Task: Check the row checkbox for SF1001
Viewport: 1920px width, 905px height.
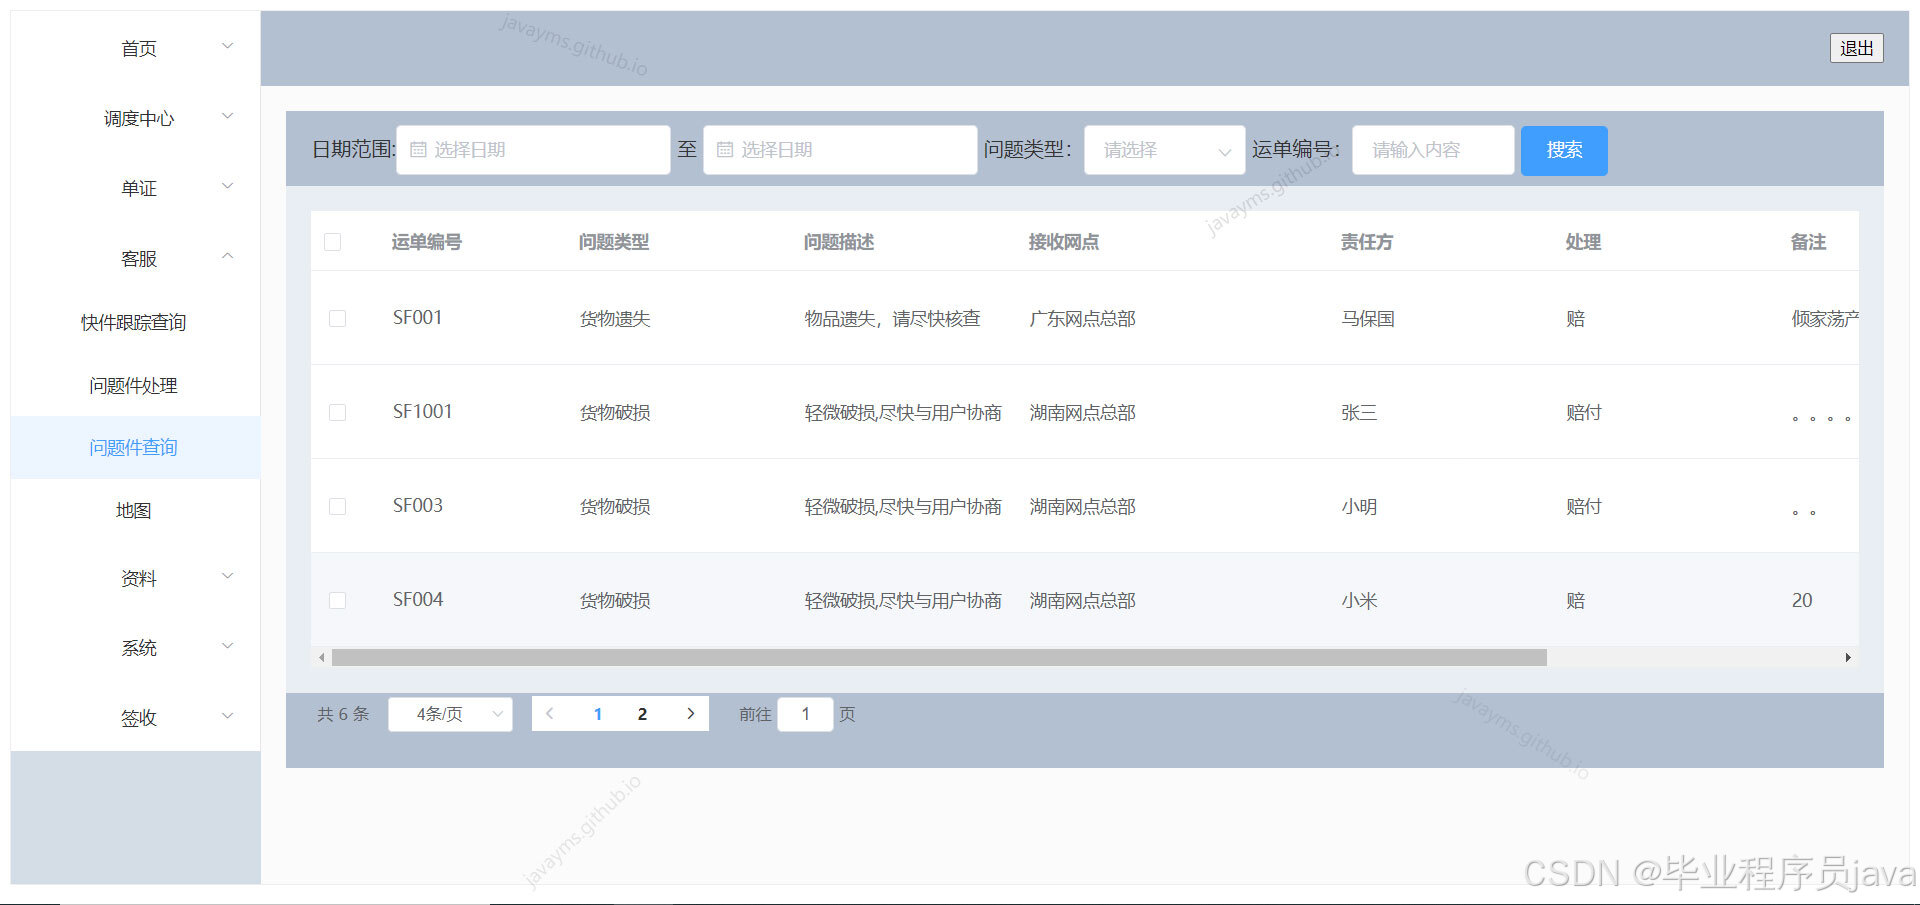Action: (338, 412)
